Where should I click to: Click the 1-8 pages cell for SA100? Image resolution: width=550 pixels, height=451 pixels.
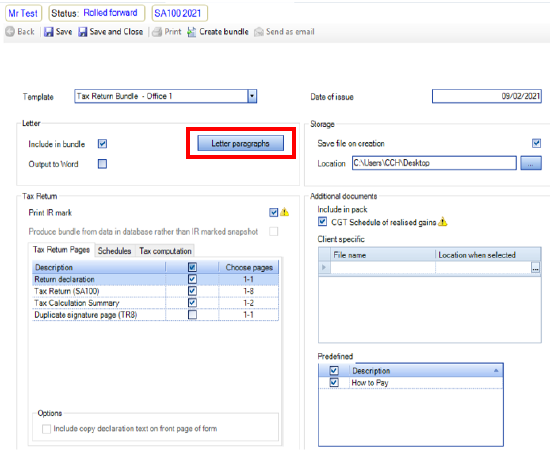click(x=249, y=291)
